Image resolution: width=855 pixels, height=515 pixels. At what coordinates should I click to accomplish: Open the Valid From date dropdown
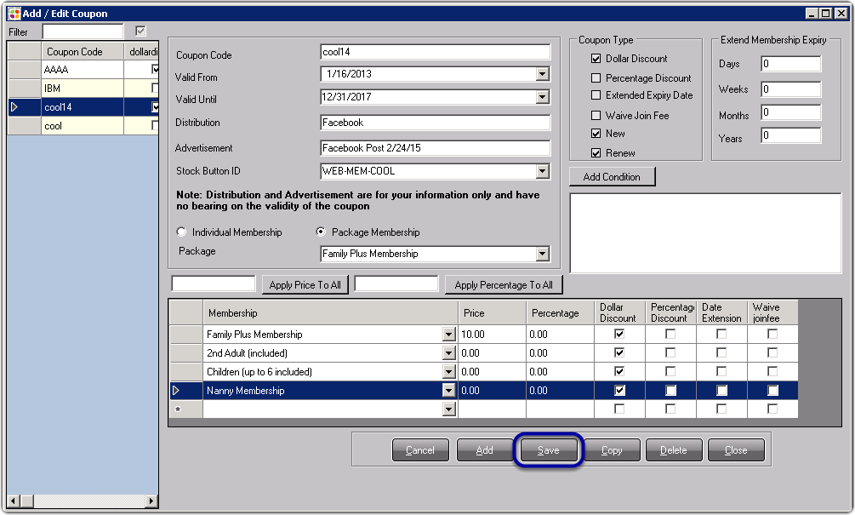542,75
